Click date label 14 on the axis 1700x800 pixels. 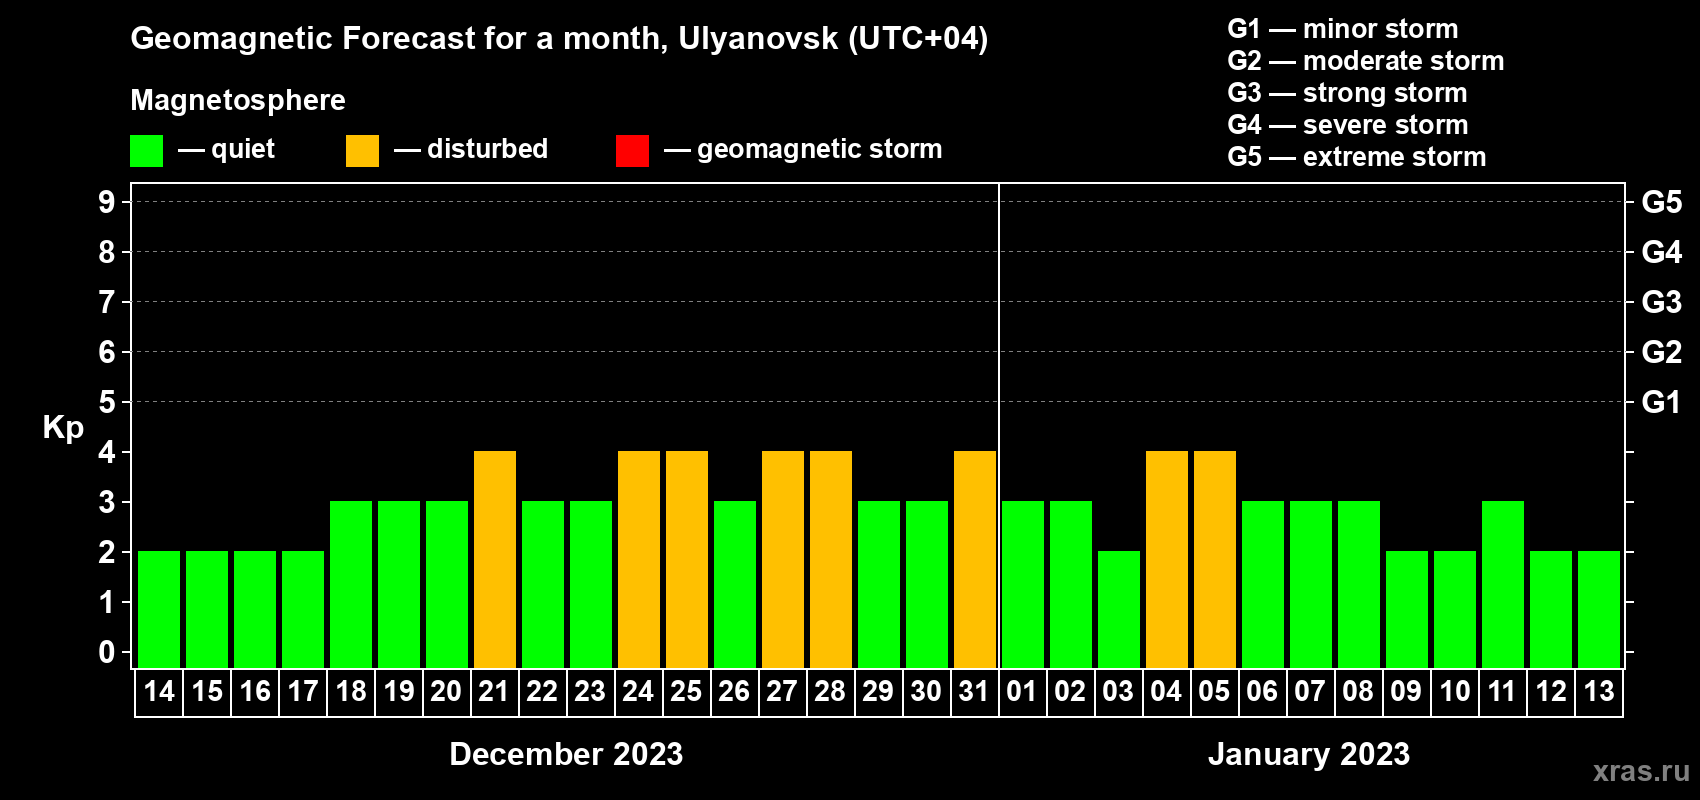[159, 692]
